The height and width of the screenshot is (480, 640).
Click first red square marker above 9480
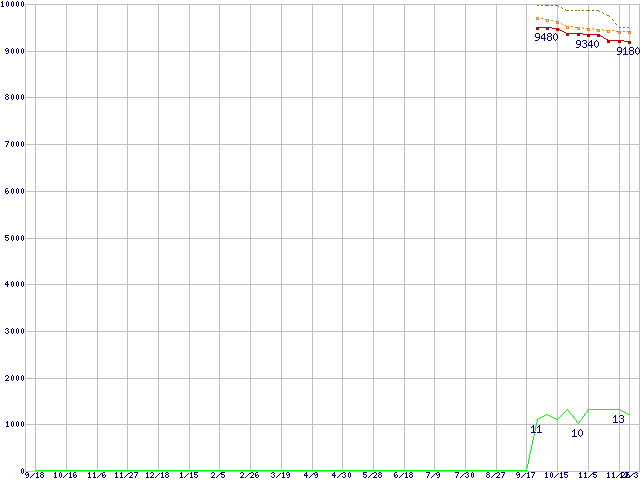537,28
